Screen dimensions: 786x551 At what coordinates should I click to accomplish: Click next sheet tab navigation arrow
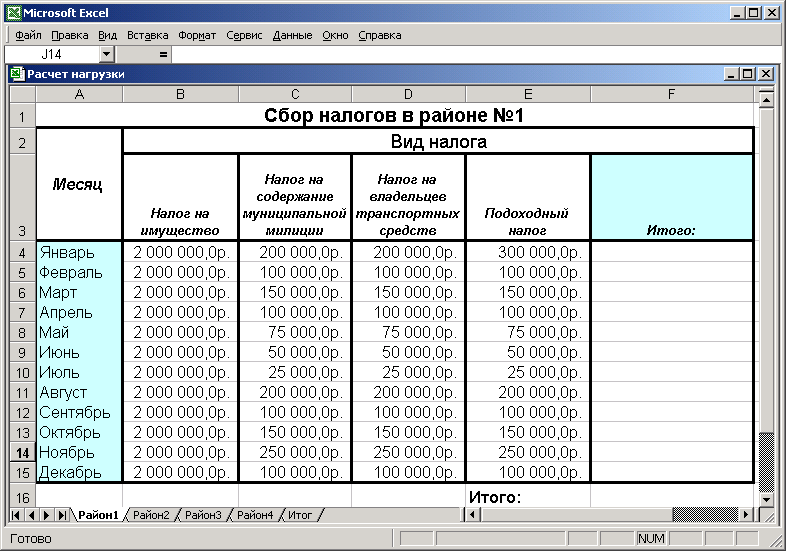[47, 515]
